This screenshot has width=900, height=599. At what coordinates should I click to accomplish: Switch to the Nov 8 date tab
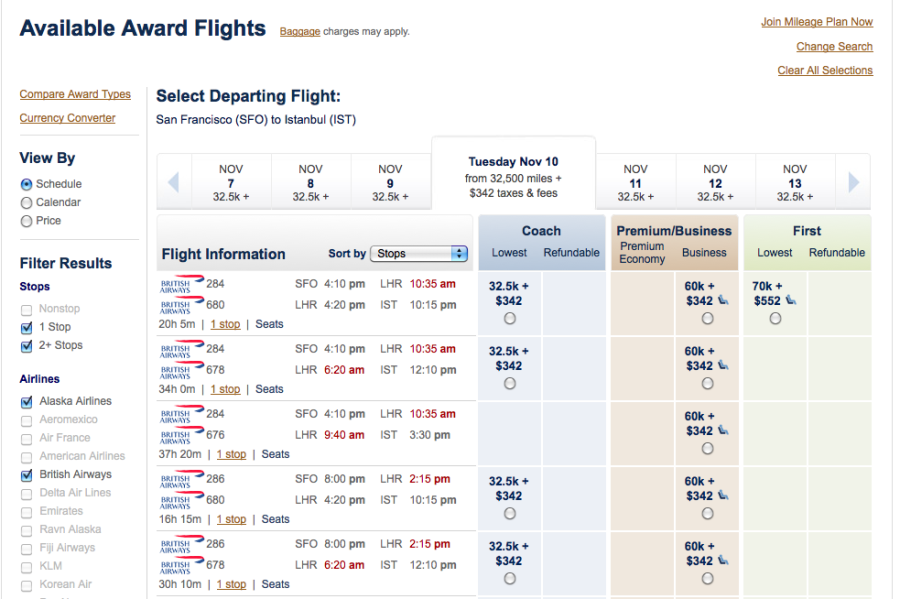tap(311, 182)
